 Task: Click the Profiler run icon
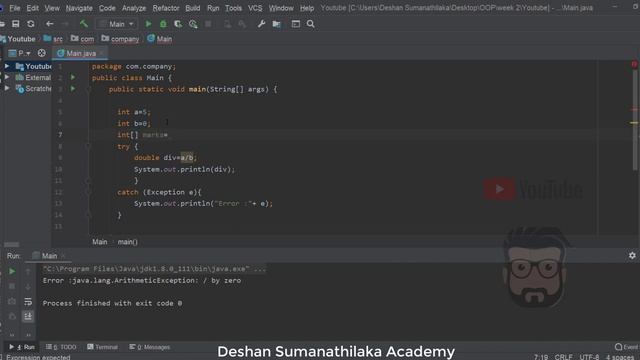click(x=193, y=24)
